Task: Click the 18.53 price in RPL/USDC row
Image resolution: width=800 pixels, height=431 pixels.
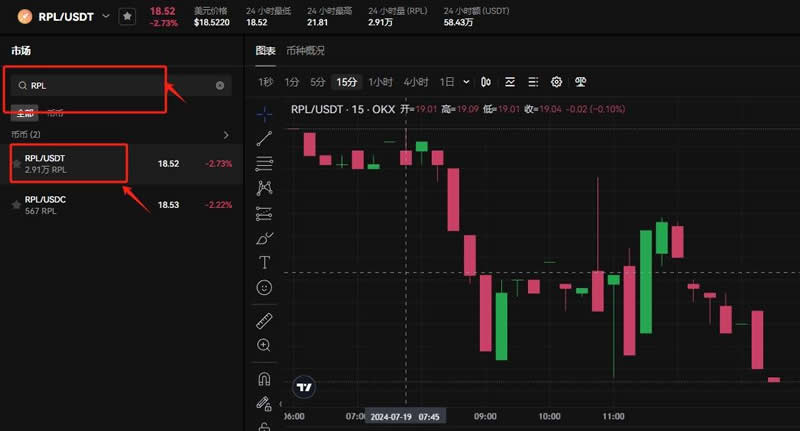Action: click(x=168, y=205)
